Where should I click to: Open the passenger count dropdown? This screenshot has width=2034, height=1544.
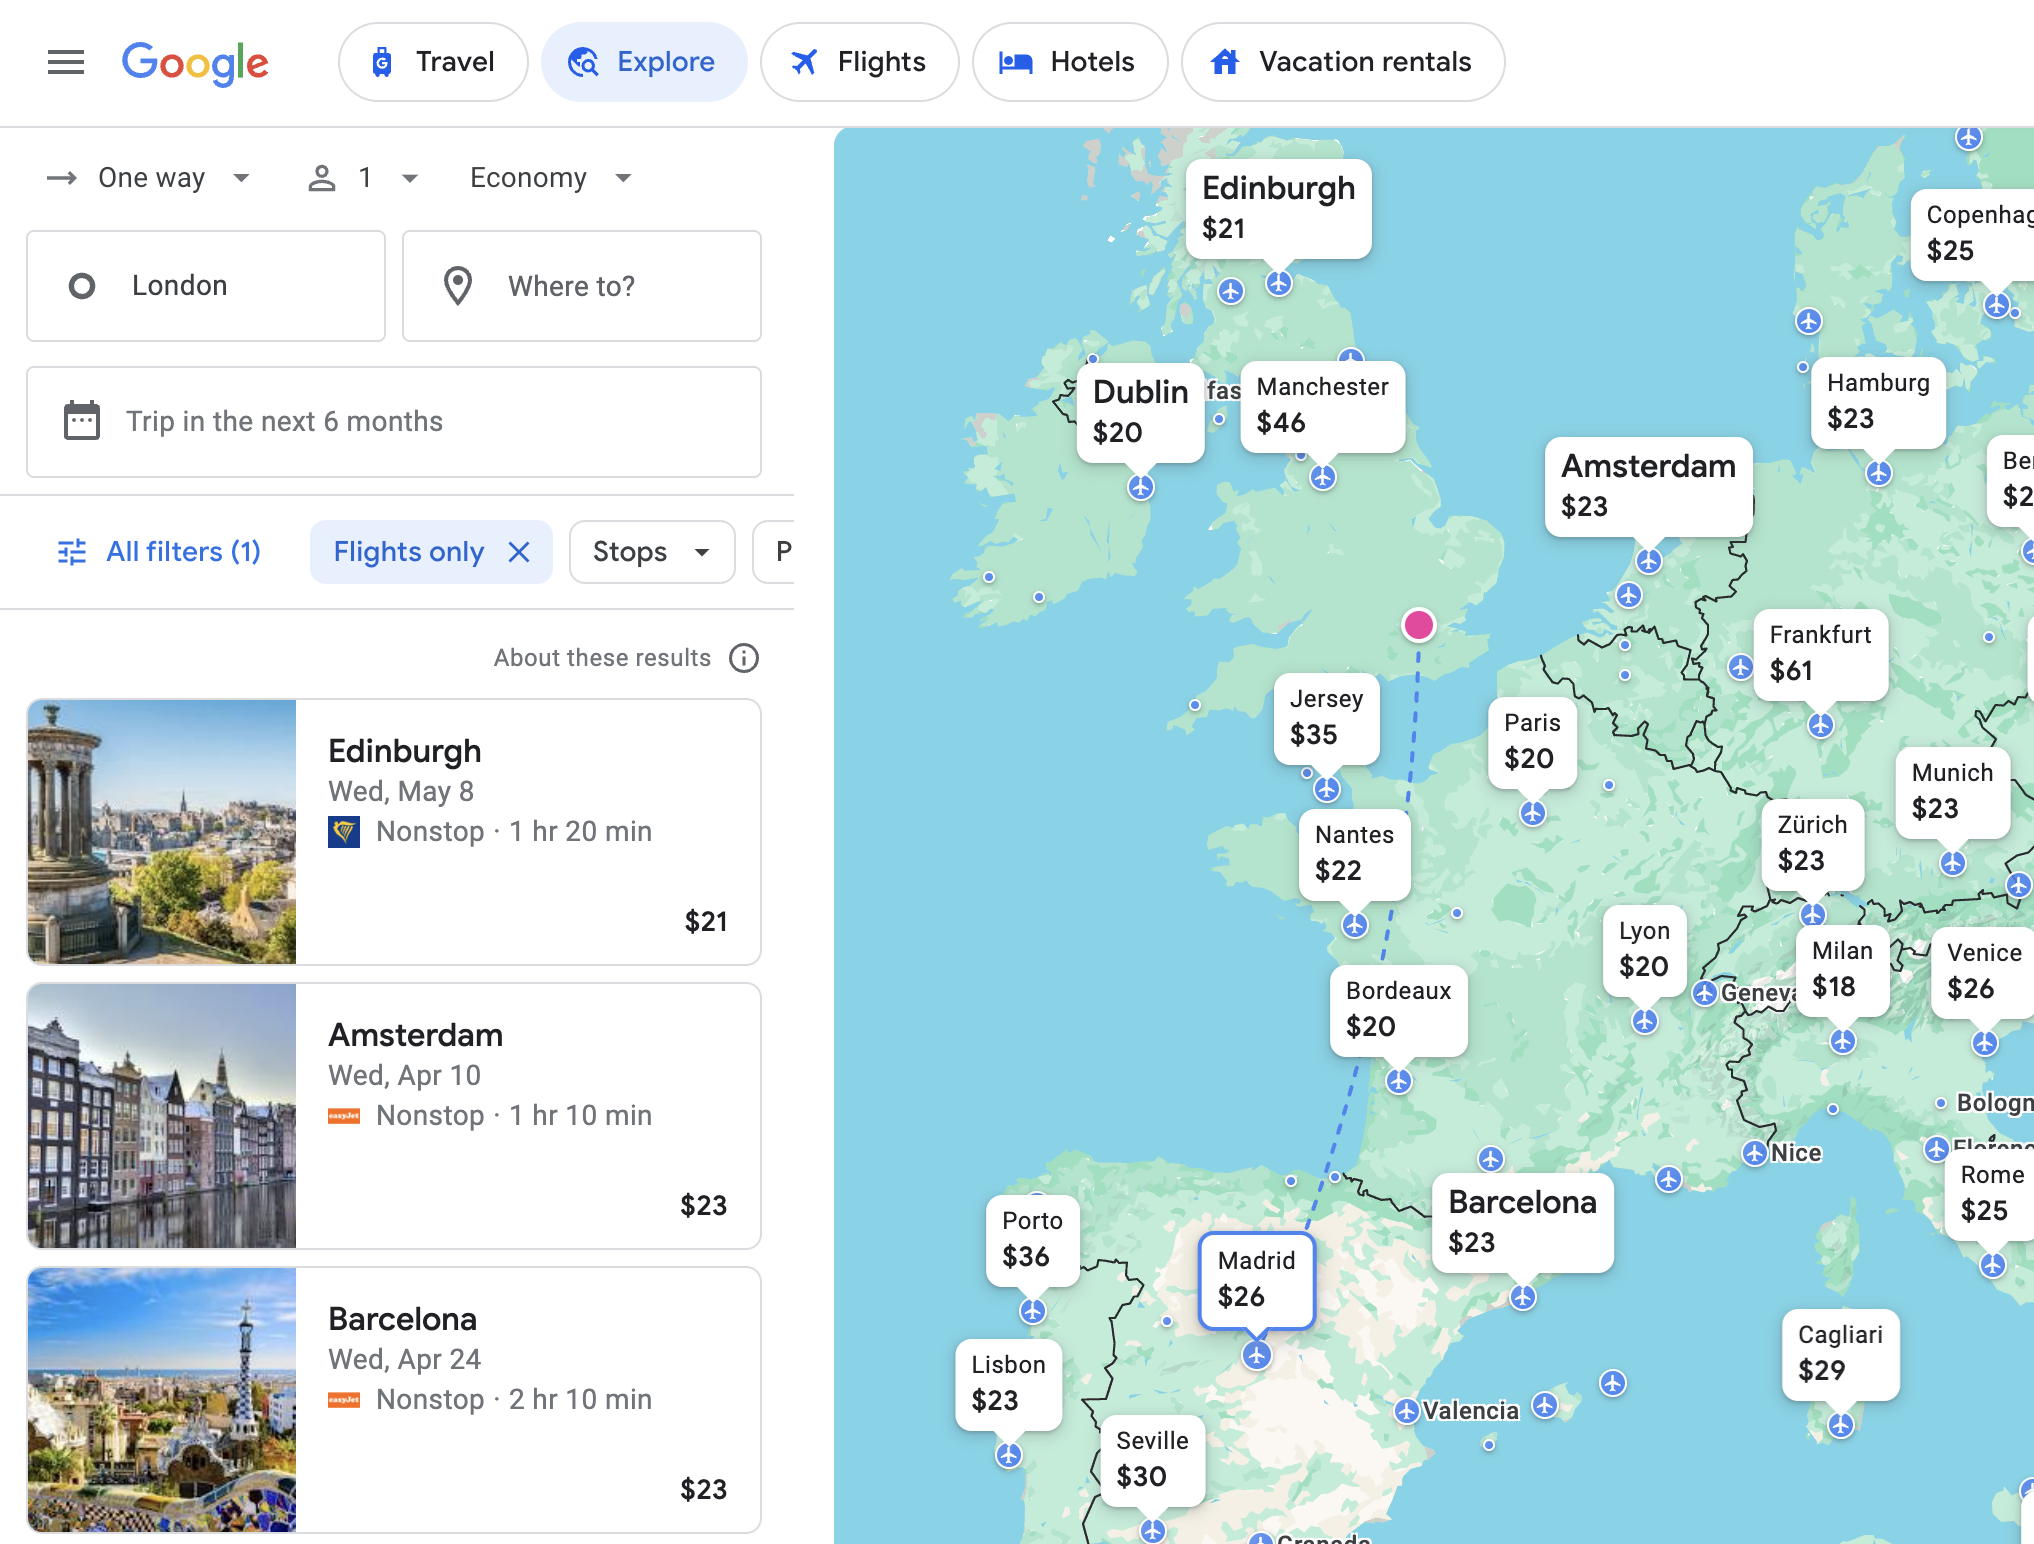(x=362, y=178)
